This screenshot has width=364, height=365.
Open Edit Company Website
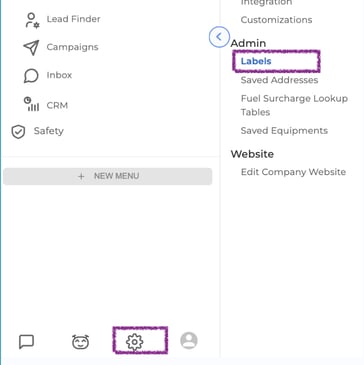pyautogui.click(x=293, y=172)
